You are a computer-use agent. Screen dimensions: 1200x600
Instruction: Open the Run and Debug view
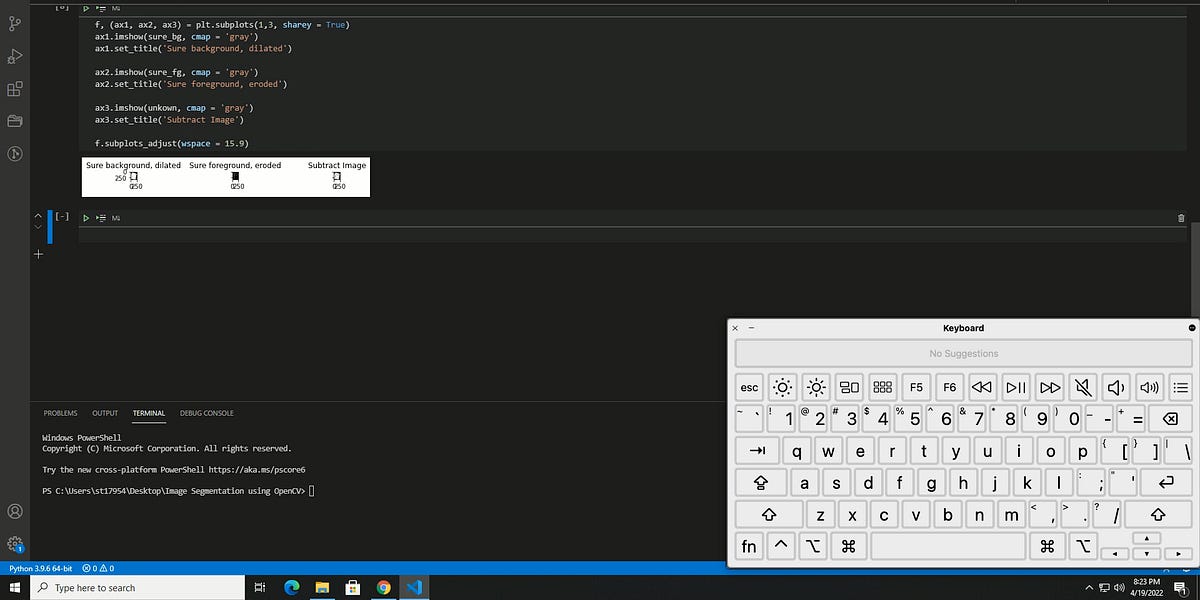(15, 55)
